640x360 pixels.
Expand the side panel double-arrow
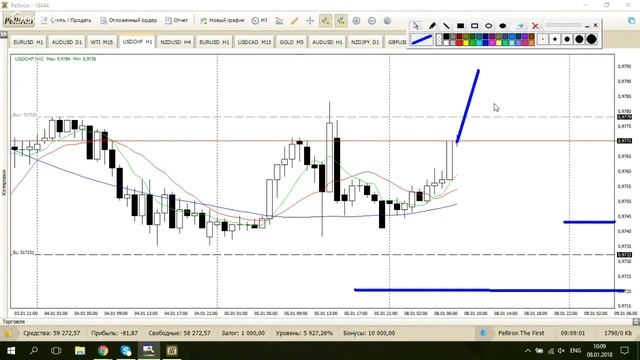(x=4, y=35)
